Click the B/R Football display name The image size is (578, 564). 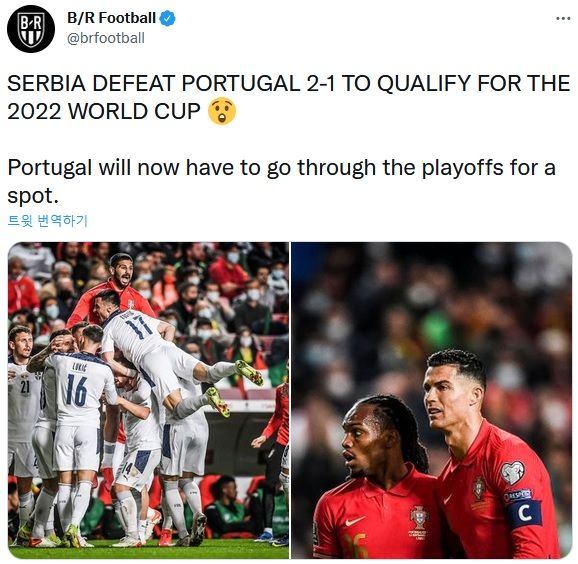tap(111, 18)
